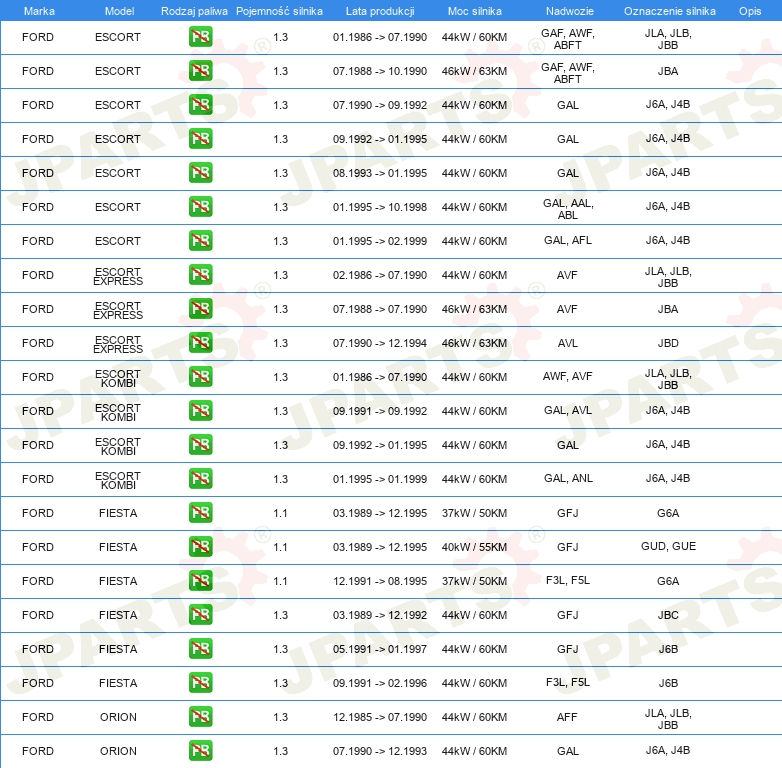Click the date range 09.1991 -> 09.1992
Screen dimensions: 782x768
[380, 411]
